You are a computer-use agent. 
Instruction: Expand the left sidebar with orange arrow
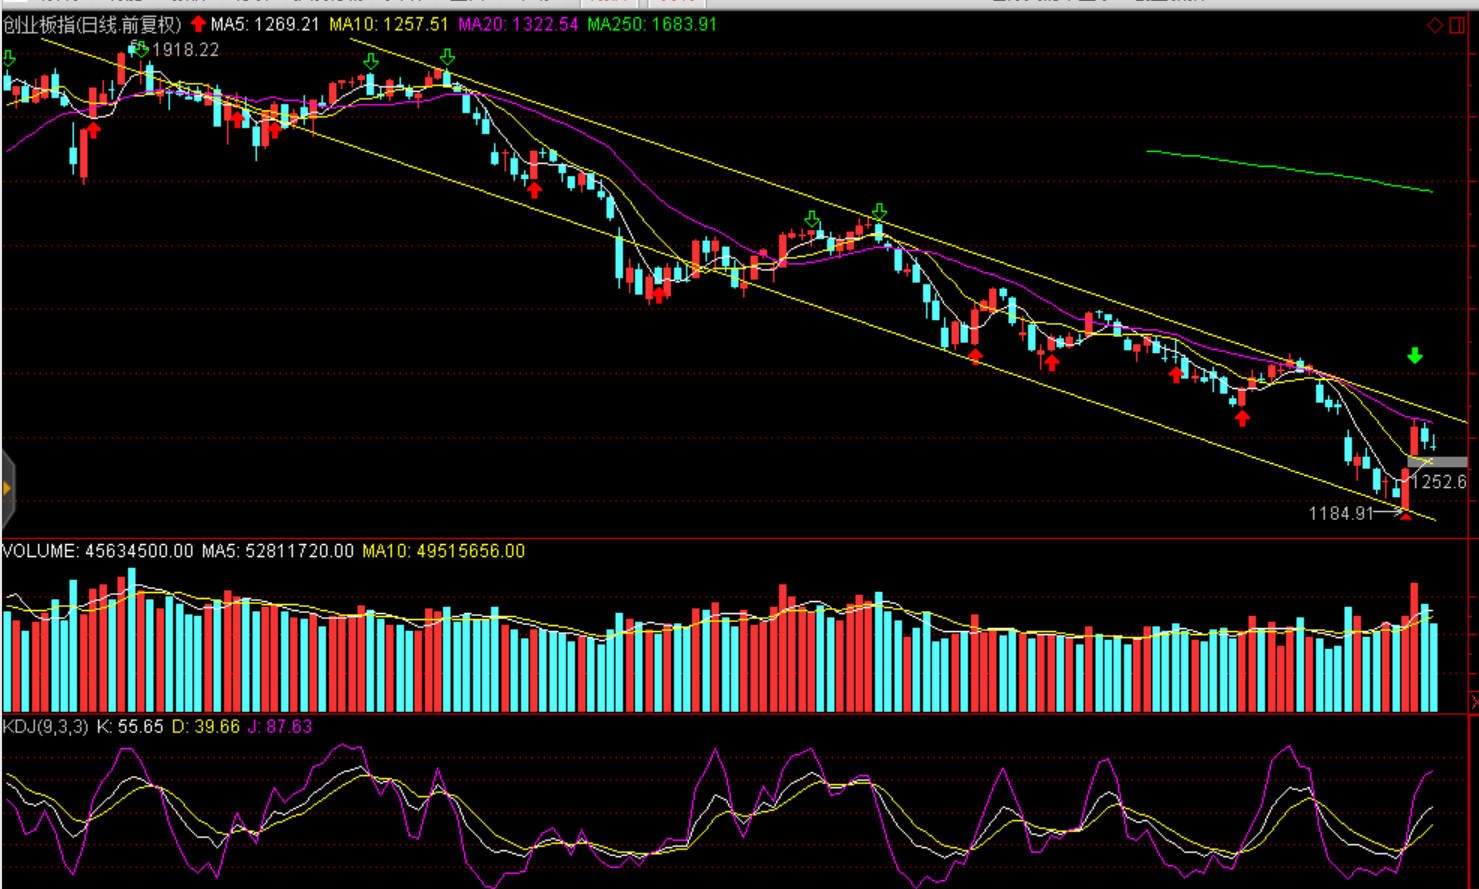[7, 489]
